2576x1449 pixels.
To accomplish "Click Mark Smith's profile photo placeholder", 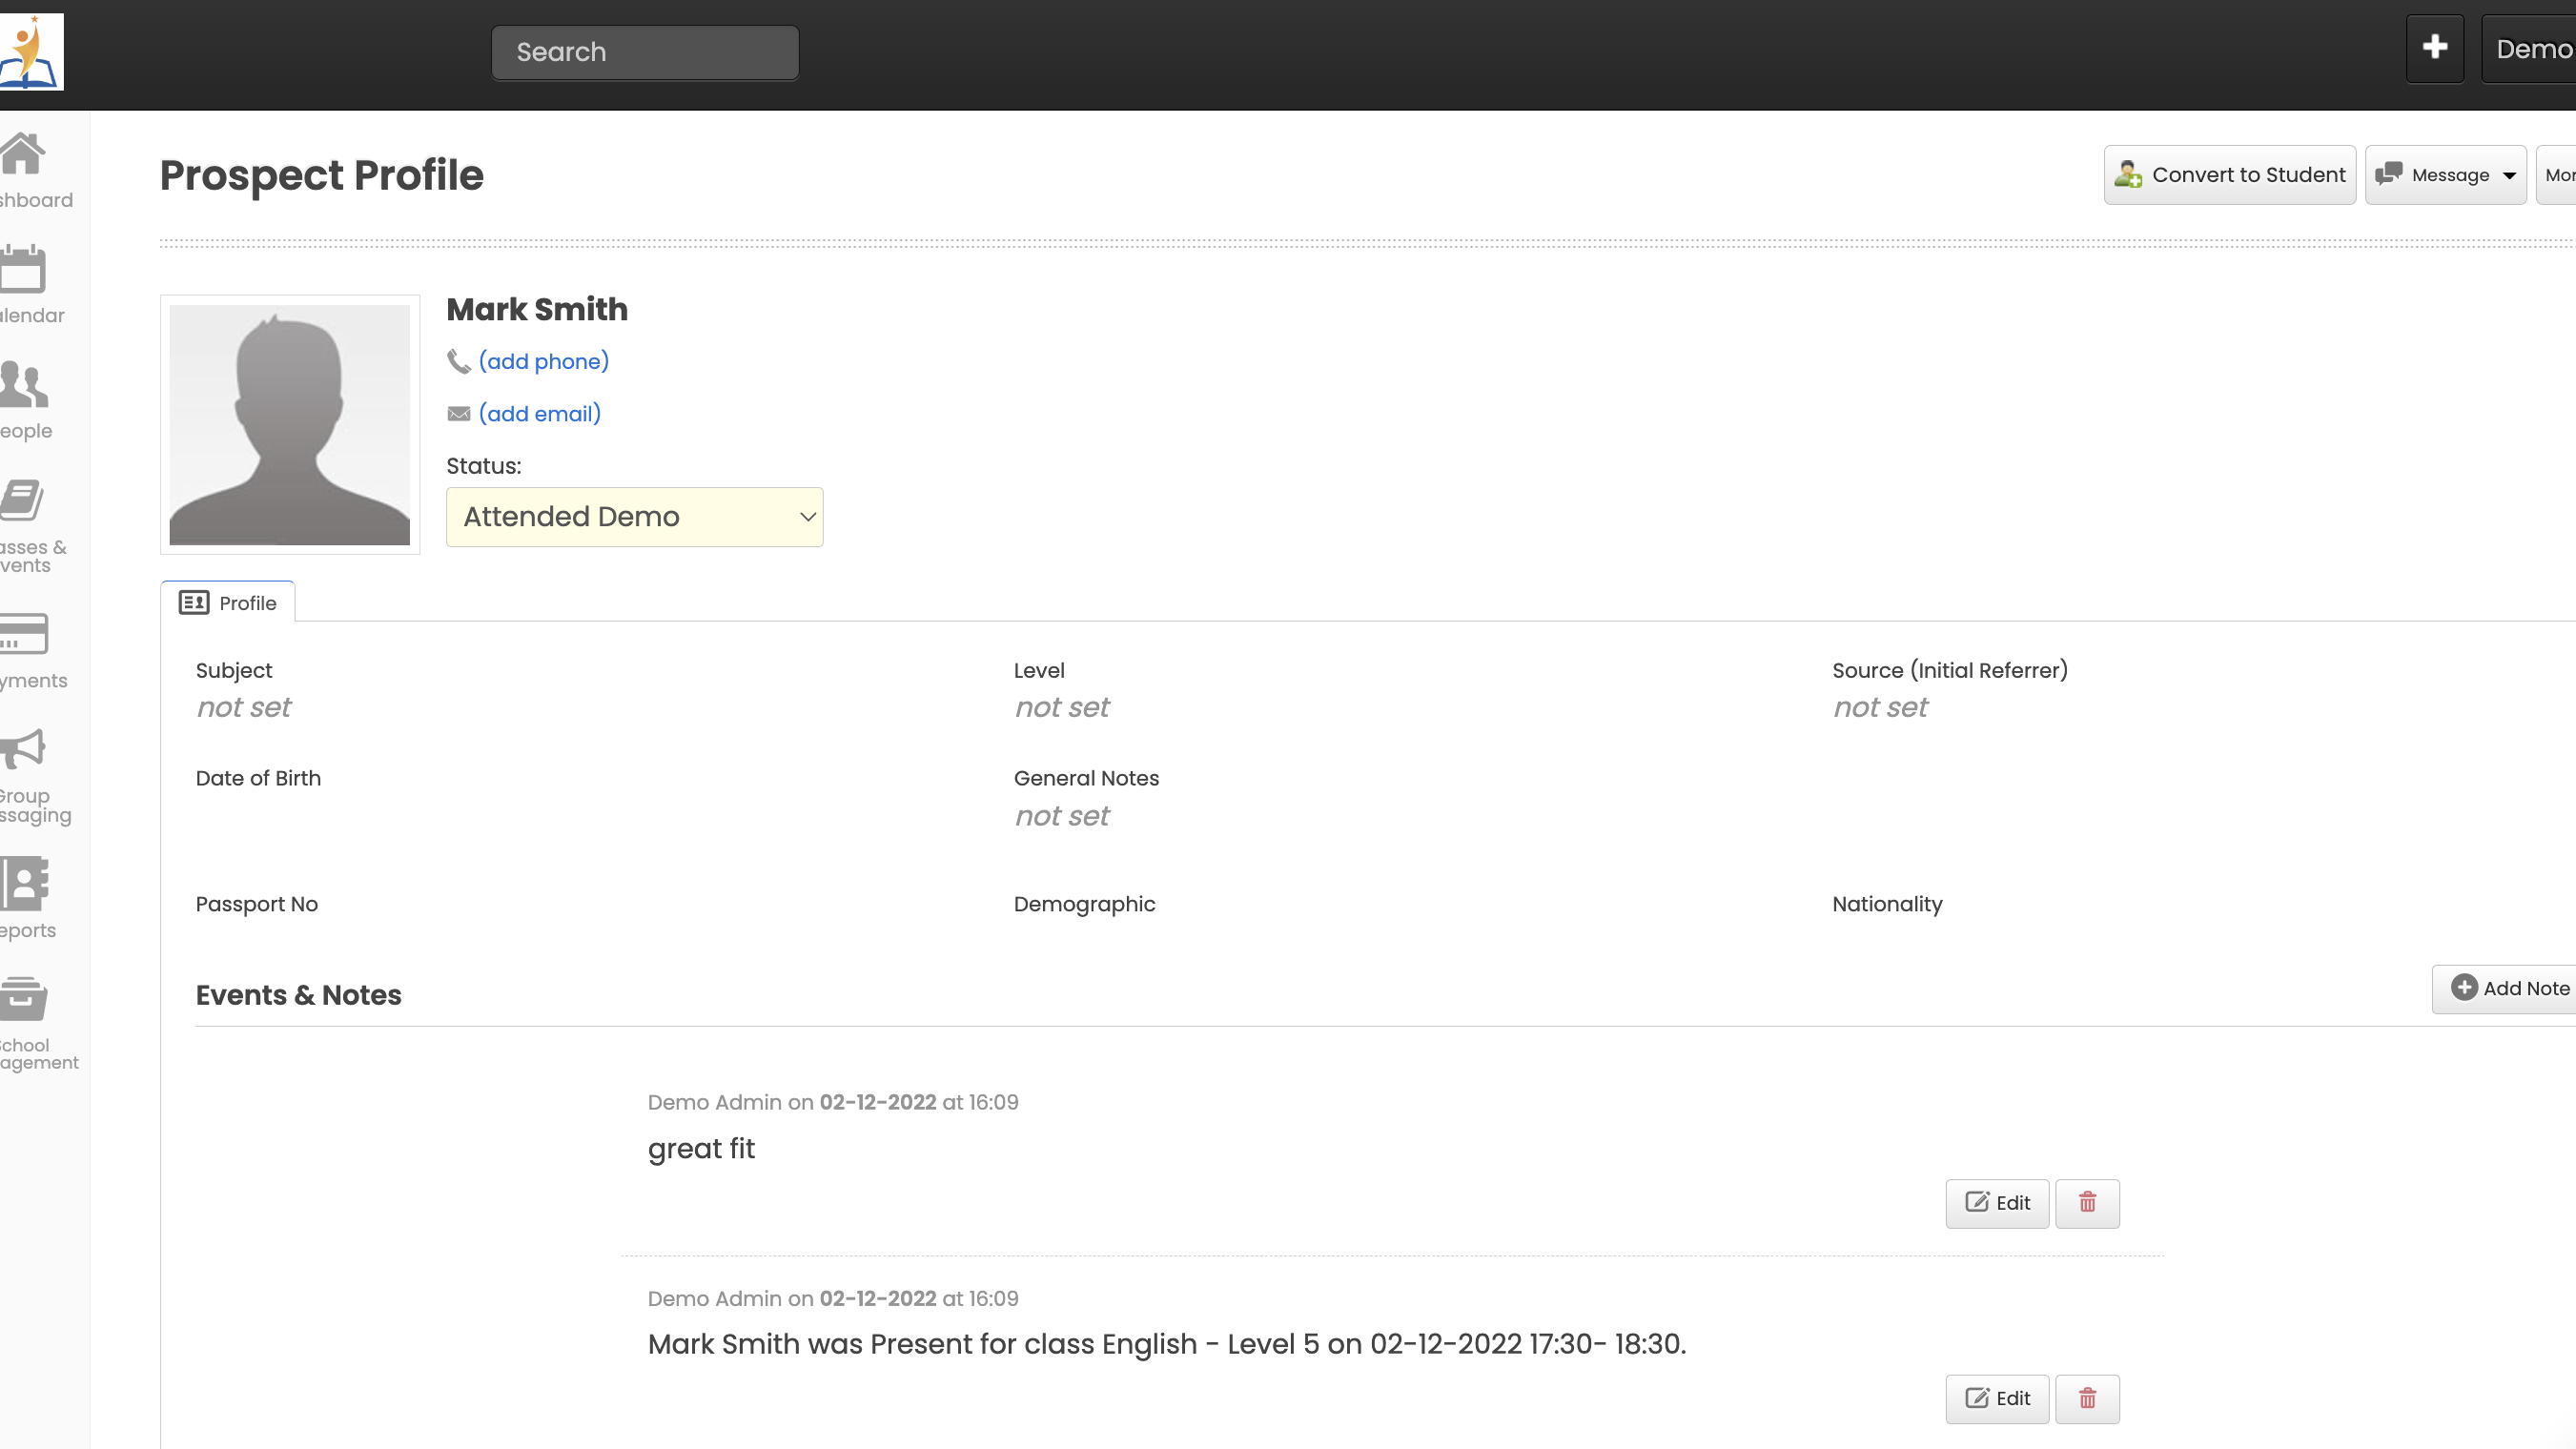I will tap(289, 425).
